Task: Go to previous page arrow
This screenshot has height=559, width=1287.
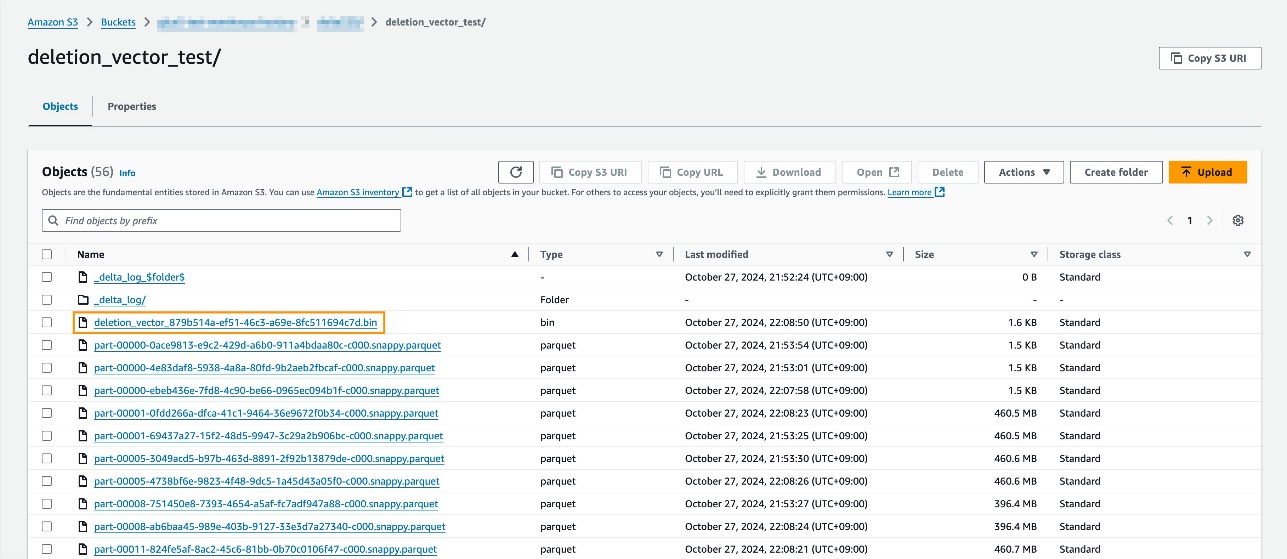Action: click(1170, 220)
